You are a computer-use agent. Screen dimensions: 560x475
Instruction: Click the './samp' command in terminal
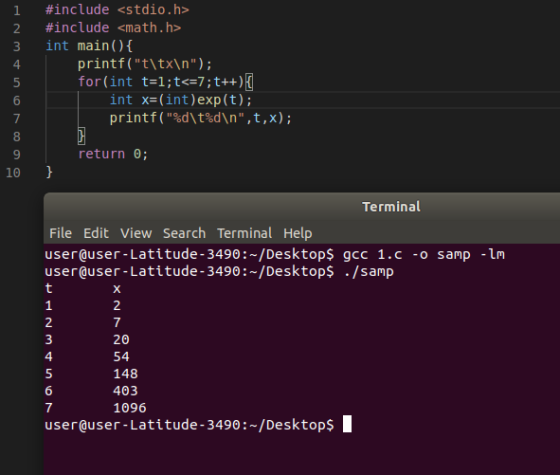[368, 272]
